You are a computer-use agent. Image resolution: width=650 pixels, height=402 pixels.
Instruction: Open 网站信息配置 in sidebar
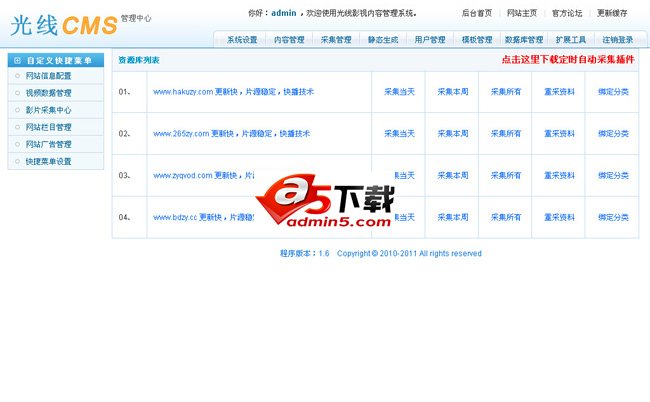click(49, 76)
